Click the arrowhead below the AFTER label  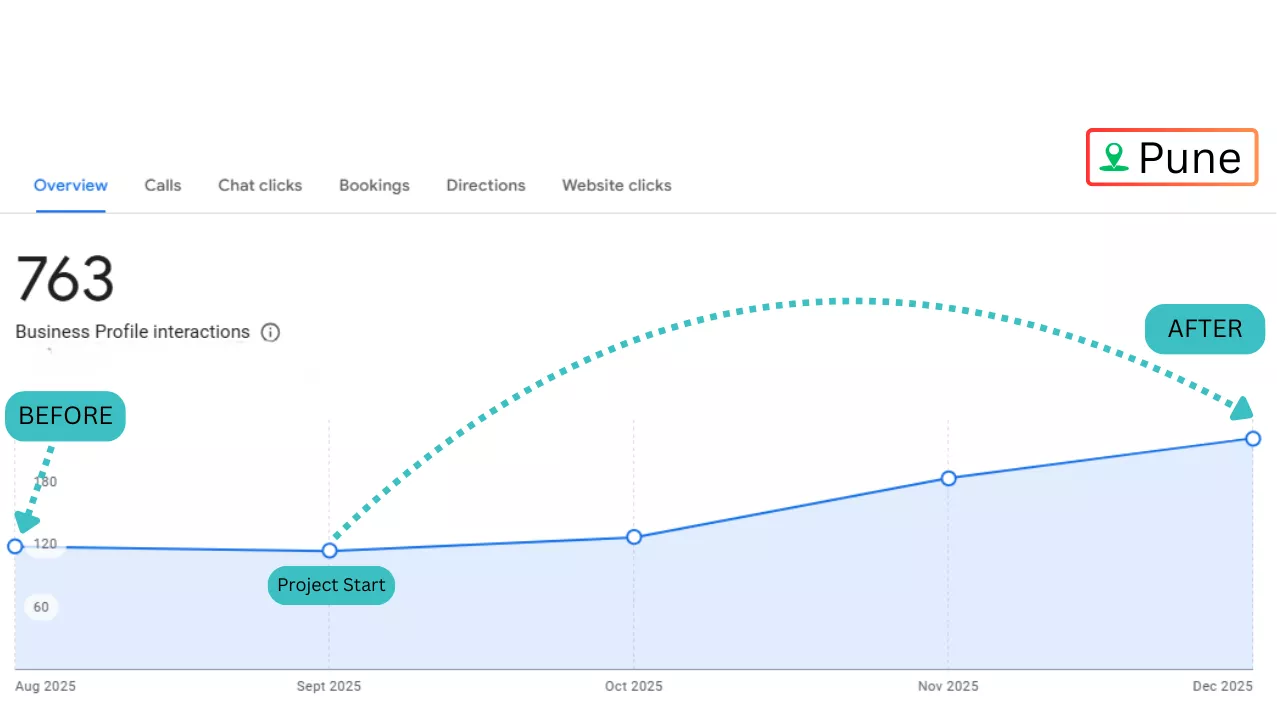coord(1241,408)
